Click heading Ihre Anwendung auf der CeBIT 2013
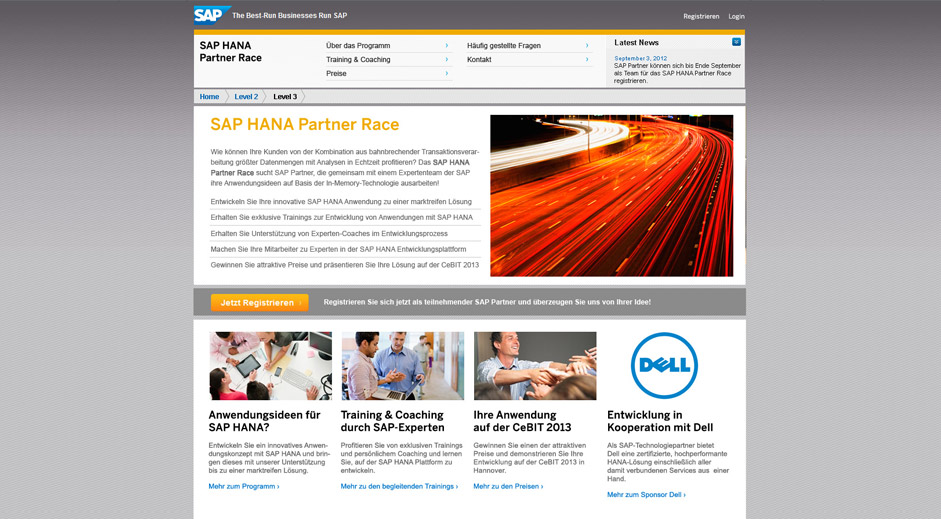The image size is (941, 519). tap(522, 421)
